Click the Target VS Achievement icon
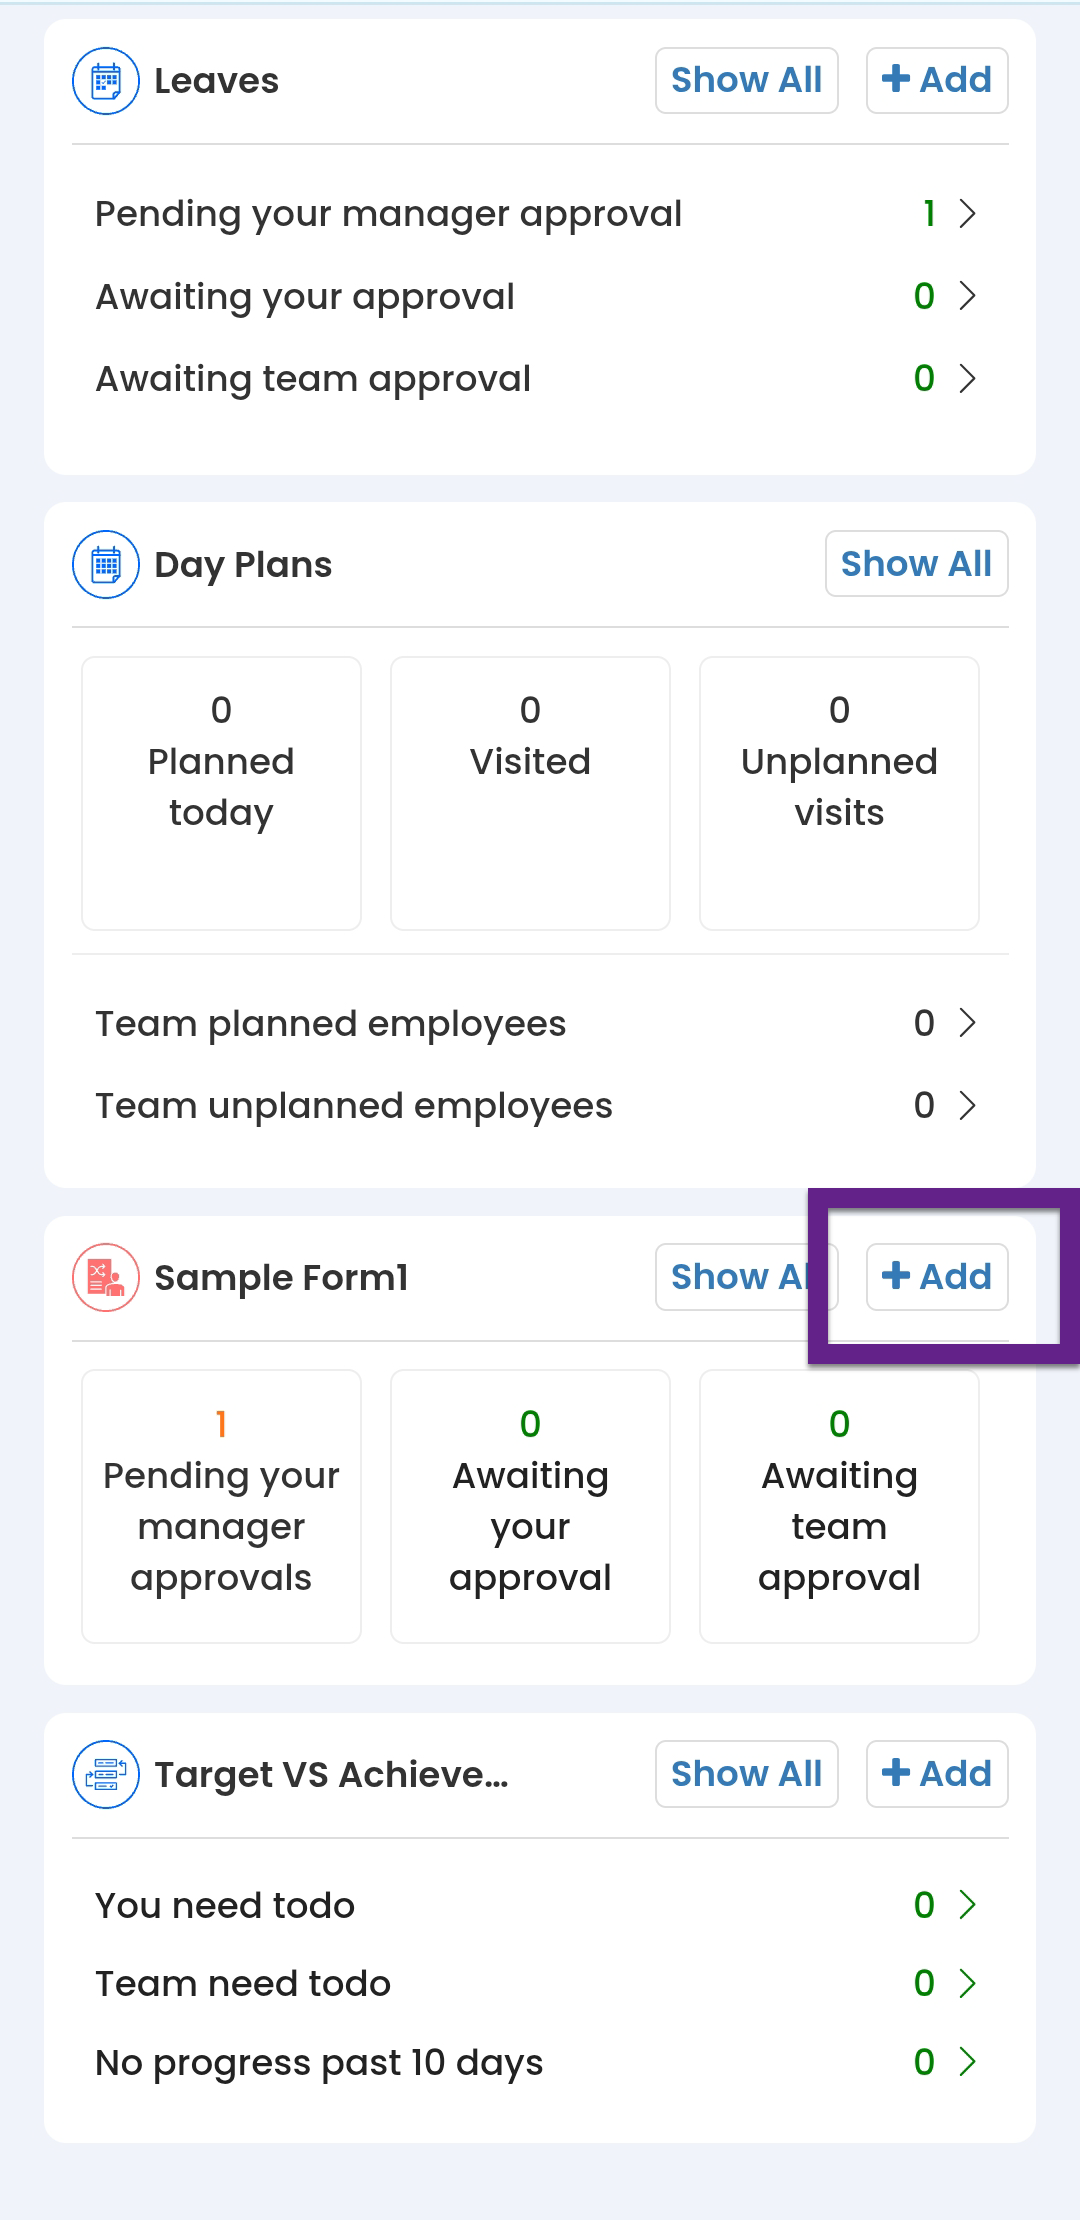The height and width of the screenshot is (2220, 1080). tap(106, 1775)
